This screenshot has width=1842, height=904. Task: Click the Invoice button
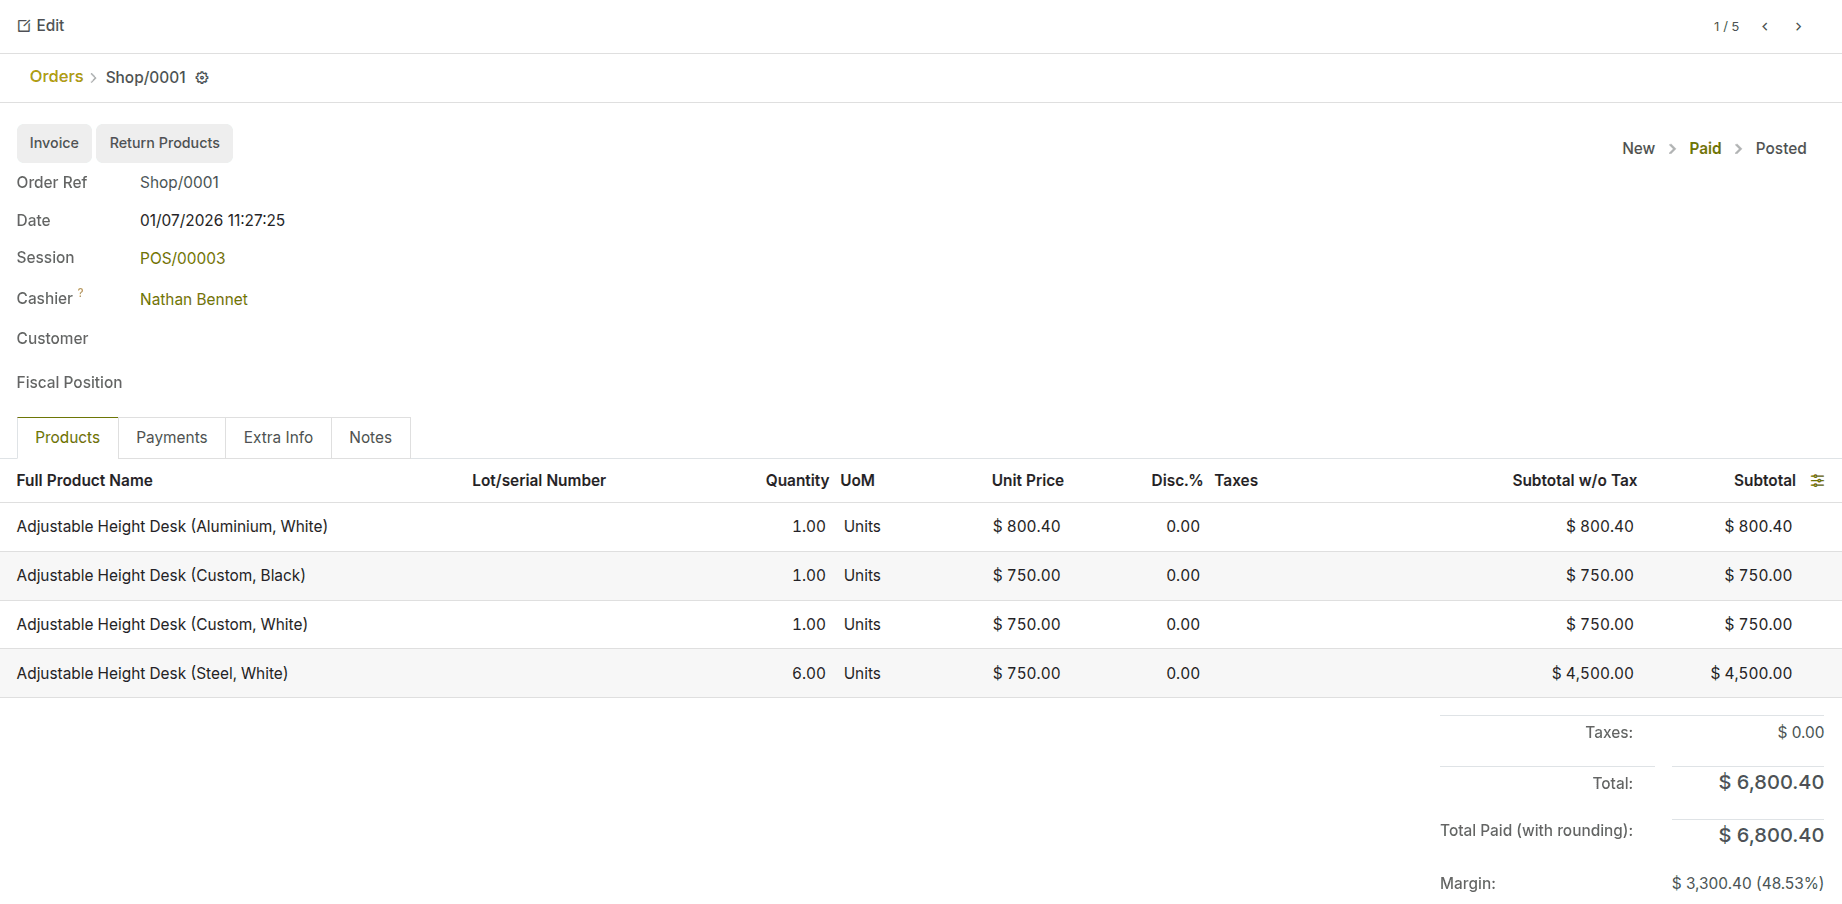(x=53, y=143)
